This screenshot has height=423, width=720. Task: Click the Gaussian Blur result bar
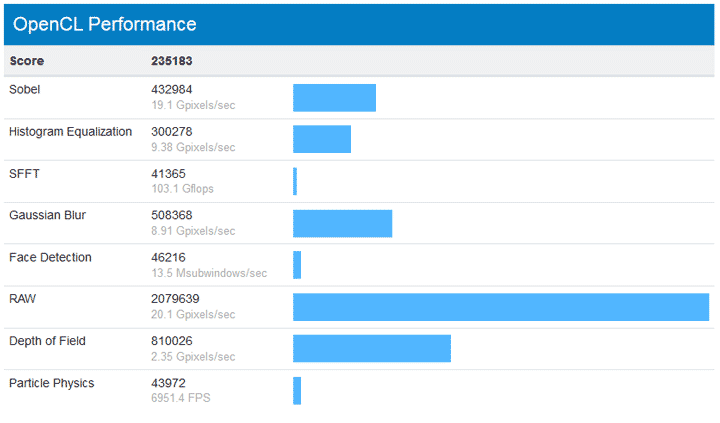pyautogui.click(x=343, y=224)
